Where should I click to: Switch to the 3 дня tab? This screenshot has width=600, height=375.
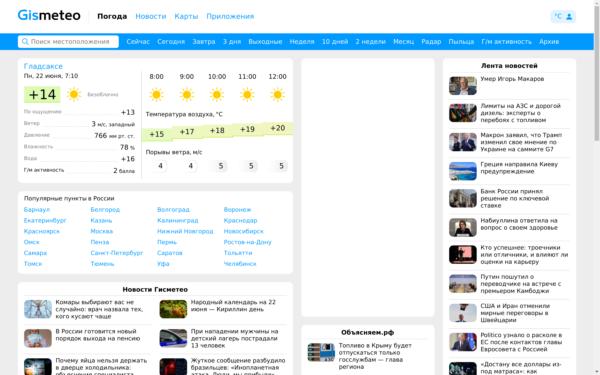[232, 41]
